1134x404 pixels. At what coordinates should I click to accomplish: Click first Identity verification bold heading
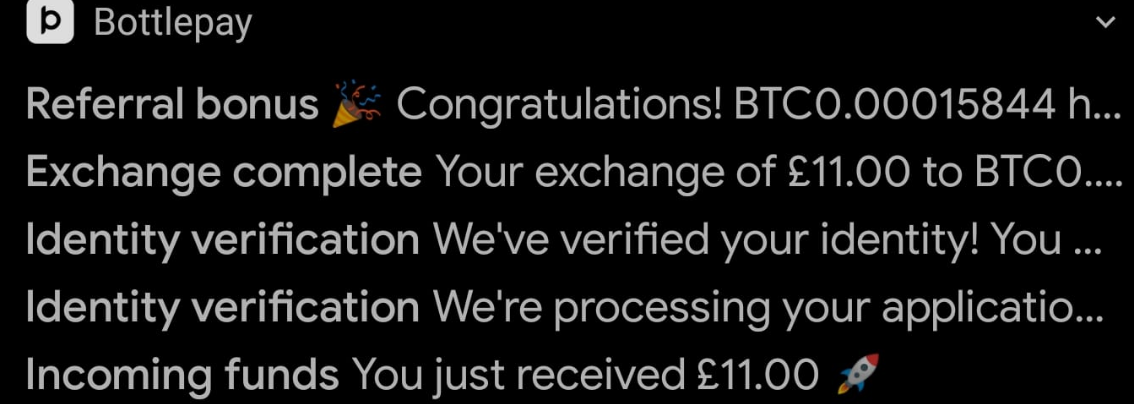(222, 240)
